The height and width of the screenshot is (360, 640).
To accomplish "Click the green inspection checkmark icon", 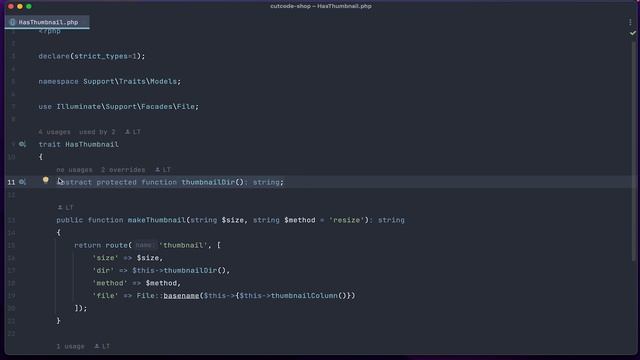I will click(x=632, y=33).
